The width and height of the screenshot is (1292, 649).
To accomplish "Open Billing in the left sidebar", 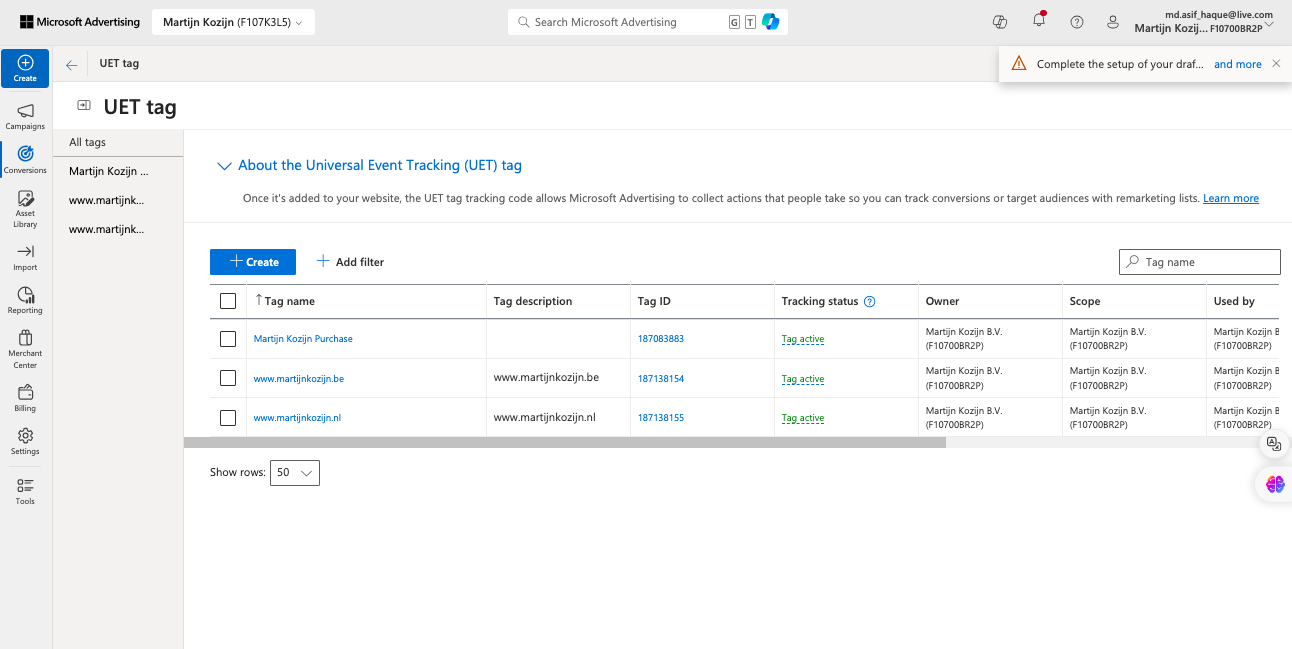I will click(25, 397).
